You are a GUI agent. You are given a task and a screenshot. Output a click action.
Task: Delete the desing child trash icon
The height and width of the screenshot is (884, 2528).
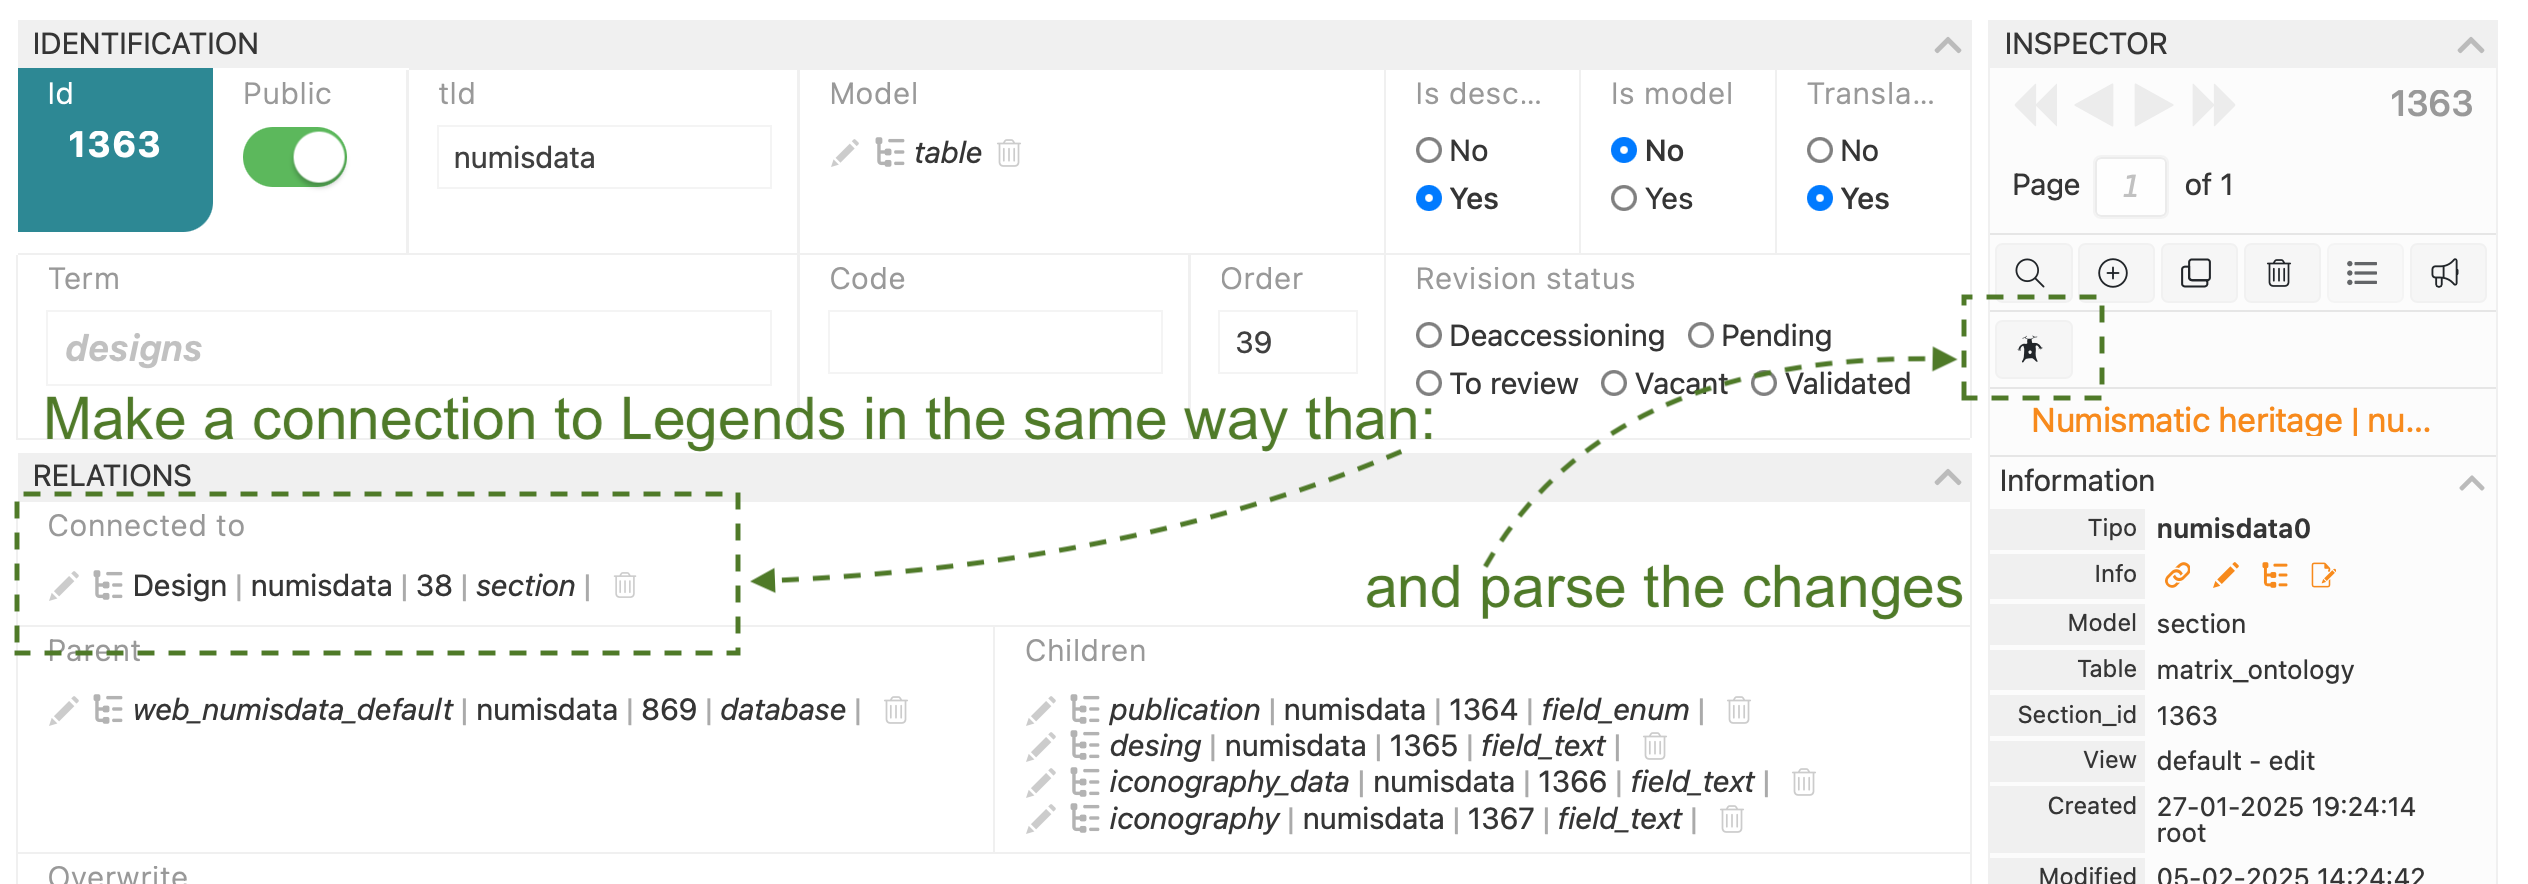click(x=1655, y=746)
